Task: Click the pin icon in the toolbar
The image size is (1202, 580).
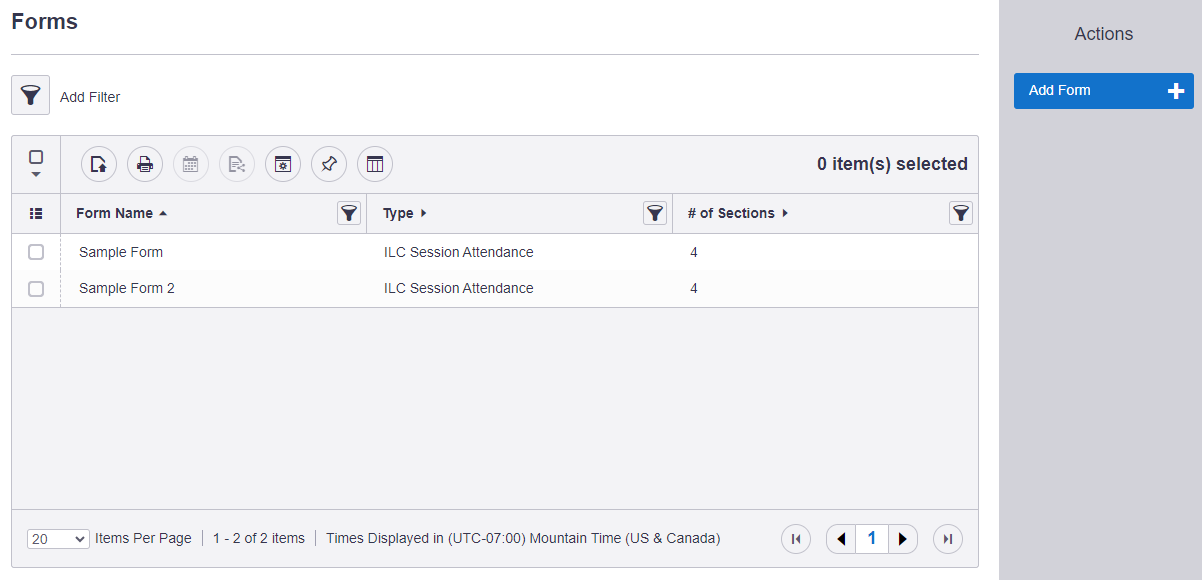Action: point(329,164)
